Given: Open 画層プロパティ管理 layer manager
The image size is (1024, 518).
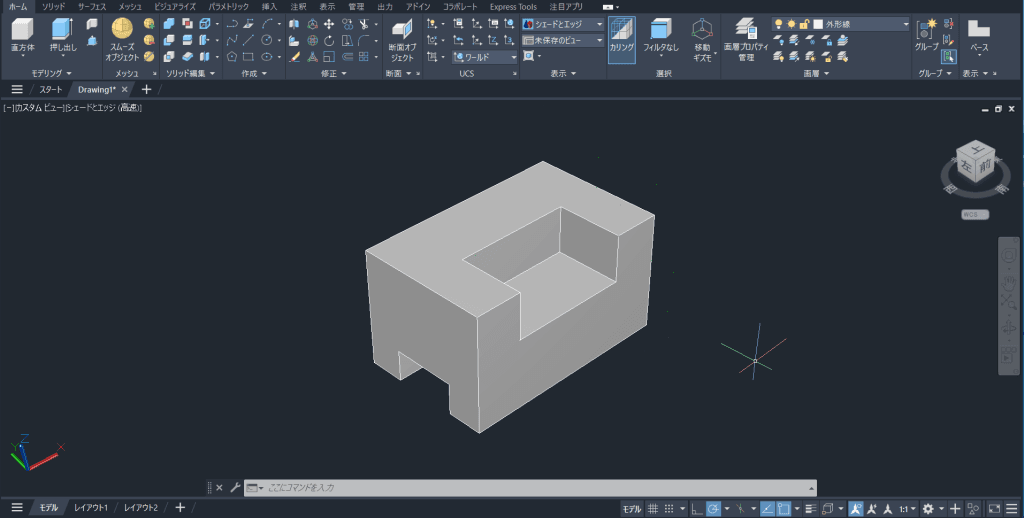Looking at the screenshot, I should 745,38.
